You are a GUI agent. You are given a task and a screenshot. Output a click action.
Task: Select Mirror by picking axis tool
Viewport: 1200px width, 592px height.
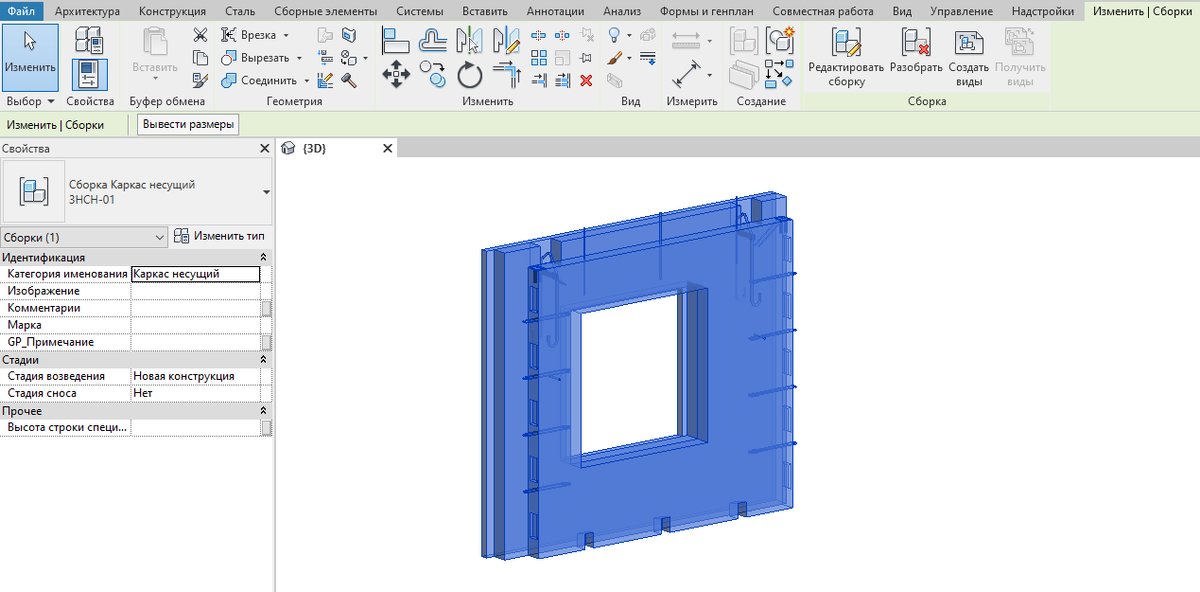(x=469, y=41)
